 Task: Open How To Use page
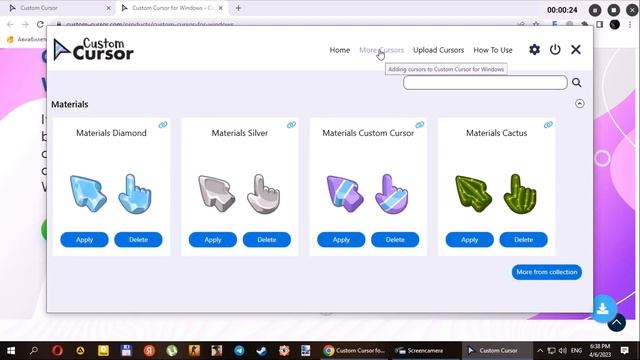click(493, 50)
